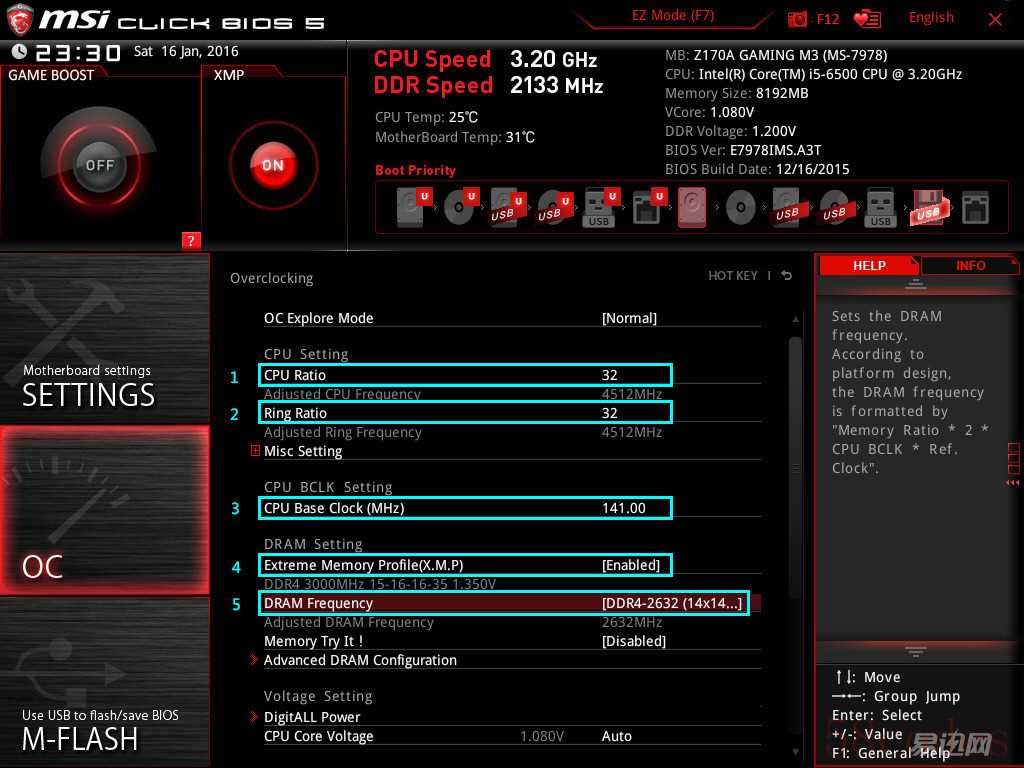Select the UEFI USB CD/DVD boot icon
1024x768 pixels.
pos(555,207)
